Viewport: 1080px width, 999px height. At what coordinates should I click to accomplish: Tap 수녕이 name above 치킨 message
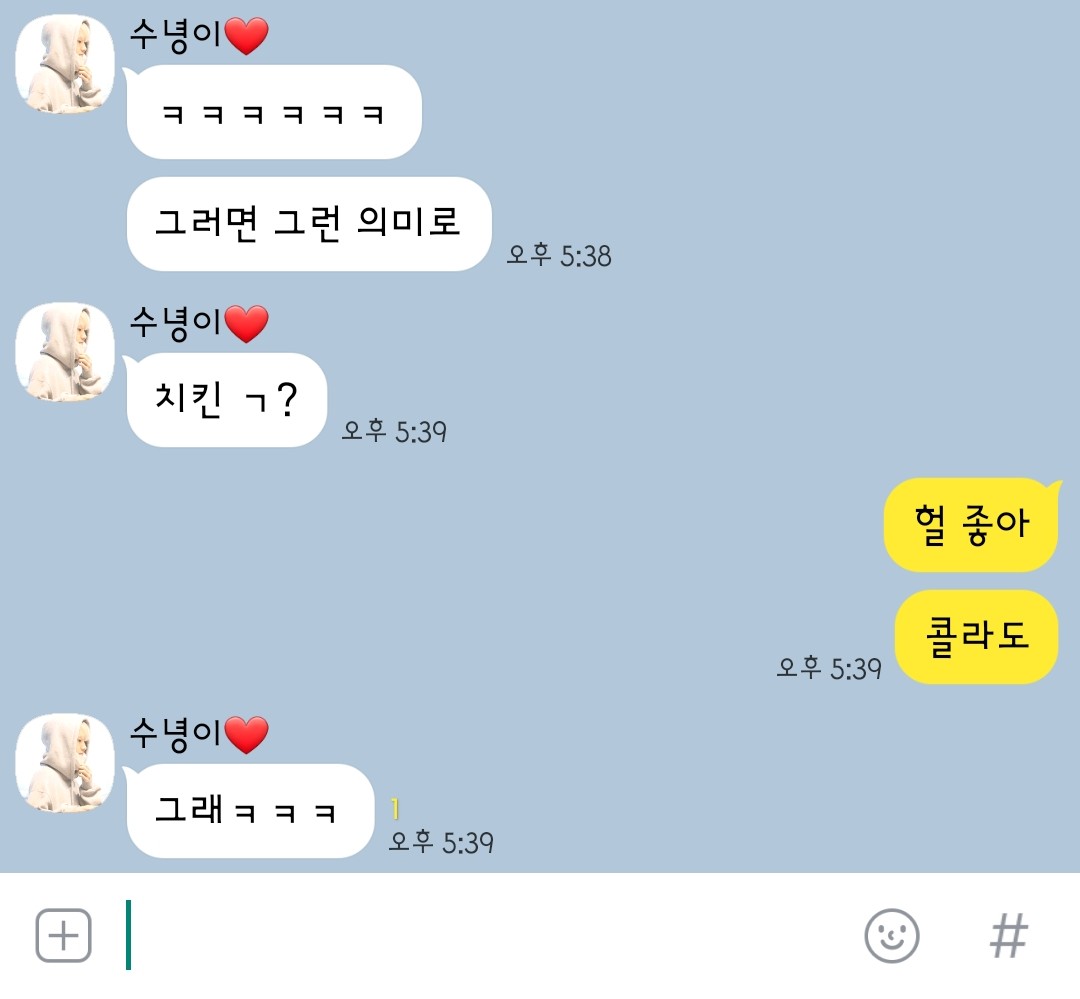[x=199, y=322]
